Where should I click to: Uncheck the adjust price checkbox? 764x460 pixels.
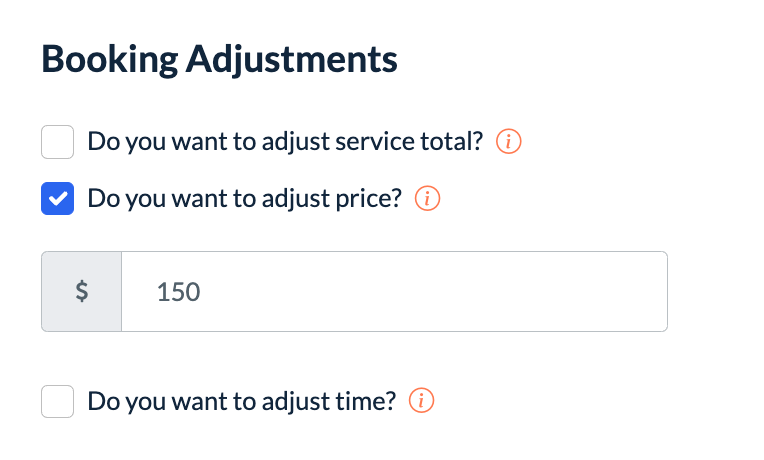58,199
